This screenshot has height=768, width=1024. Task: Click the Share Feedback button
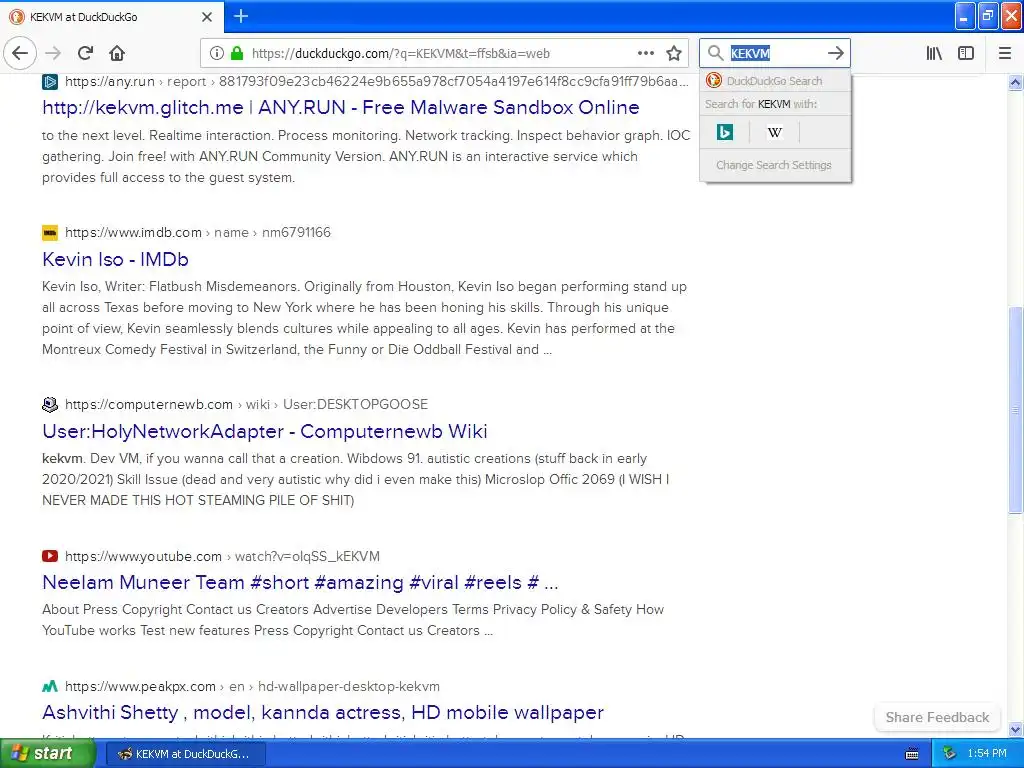tap(937, 717)
